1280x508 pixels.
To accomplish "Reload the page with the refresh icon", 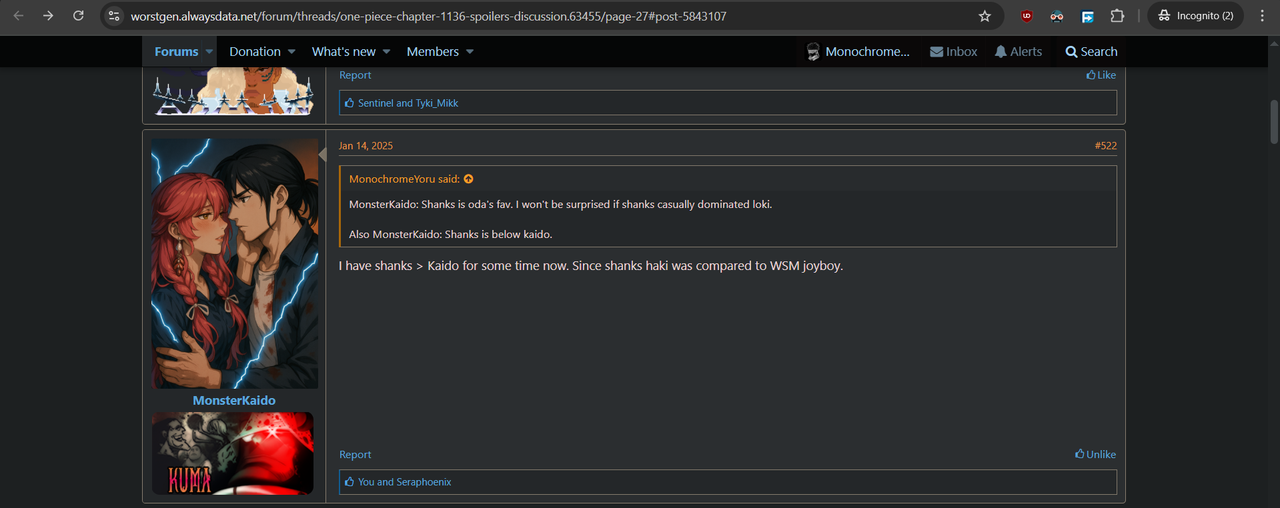I will tap(78, 16).
